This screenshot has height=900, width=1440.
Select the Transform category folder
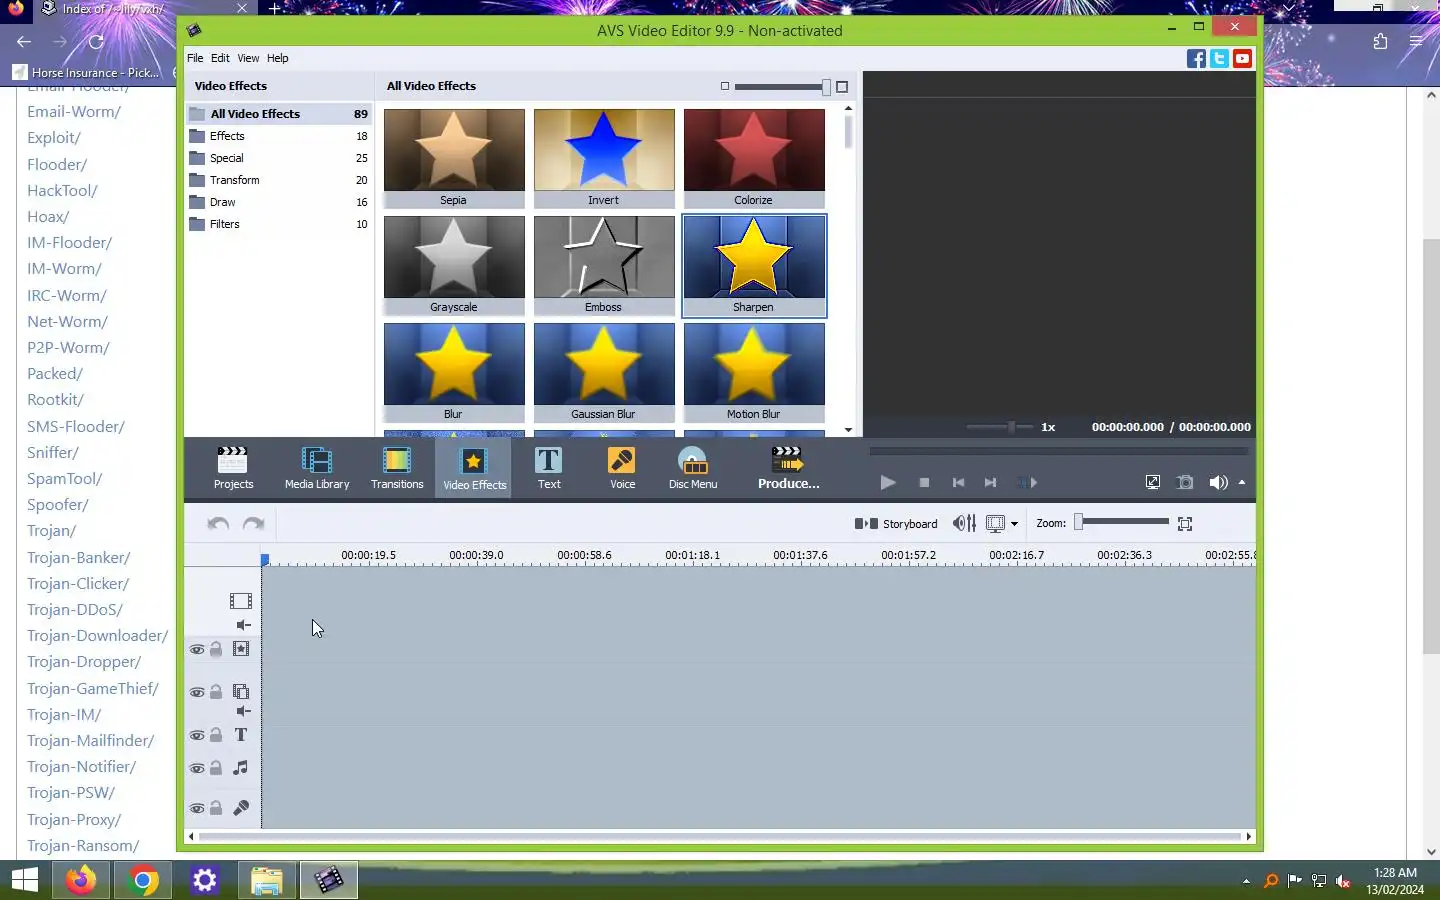point(279,180)
